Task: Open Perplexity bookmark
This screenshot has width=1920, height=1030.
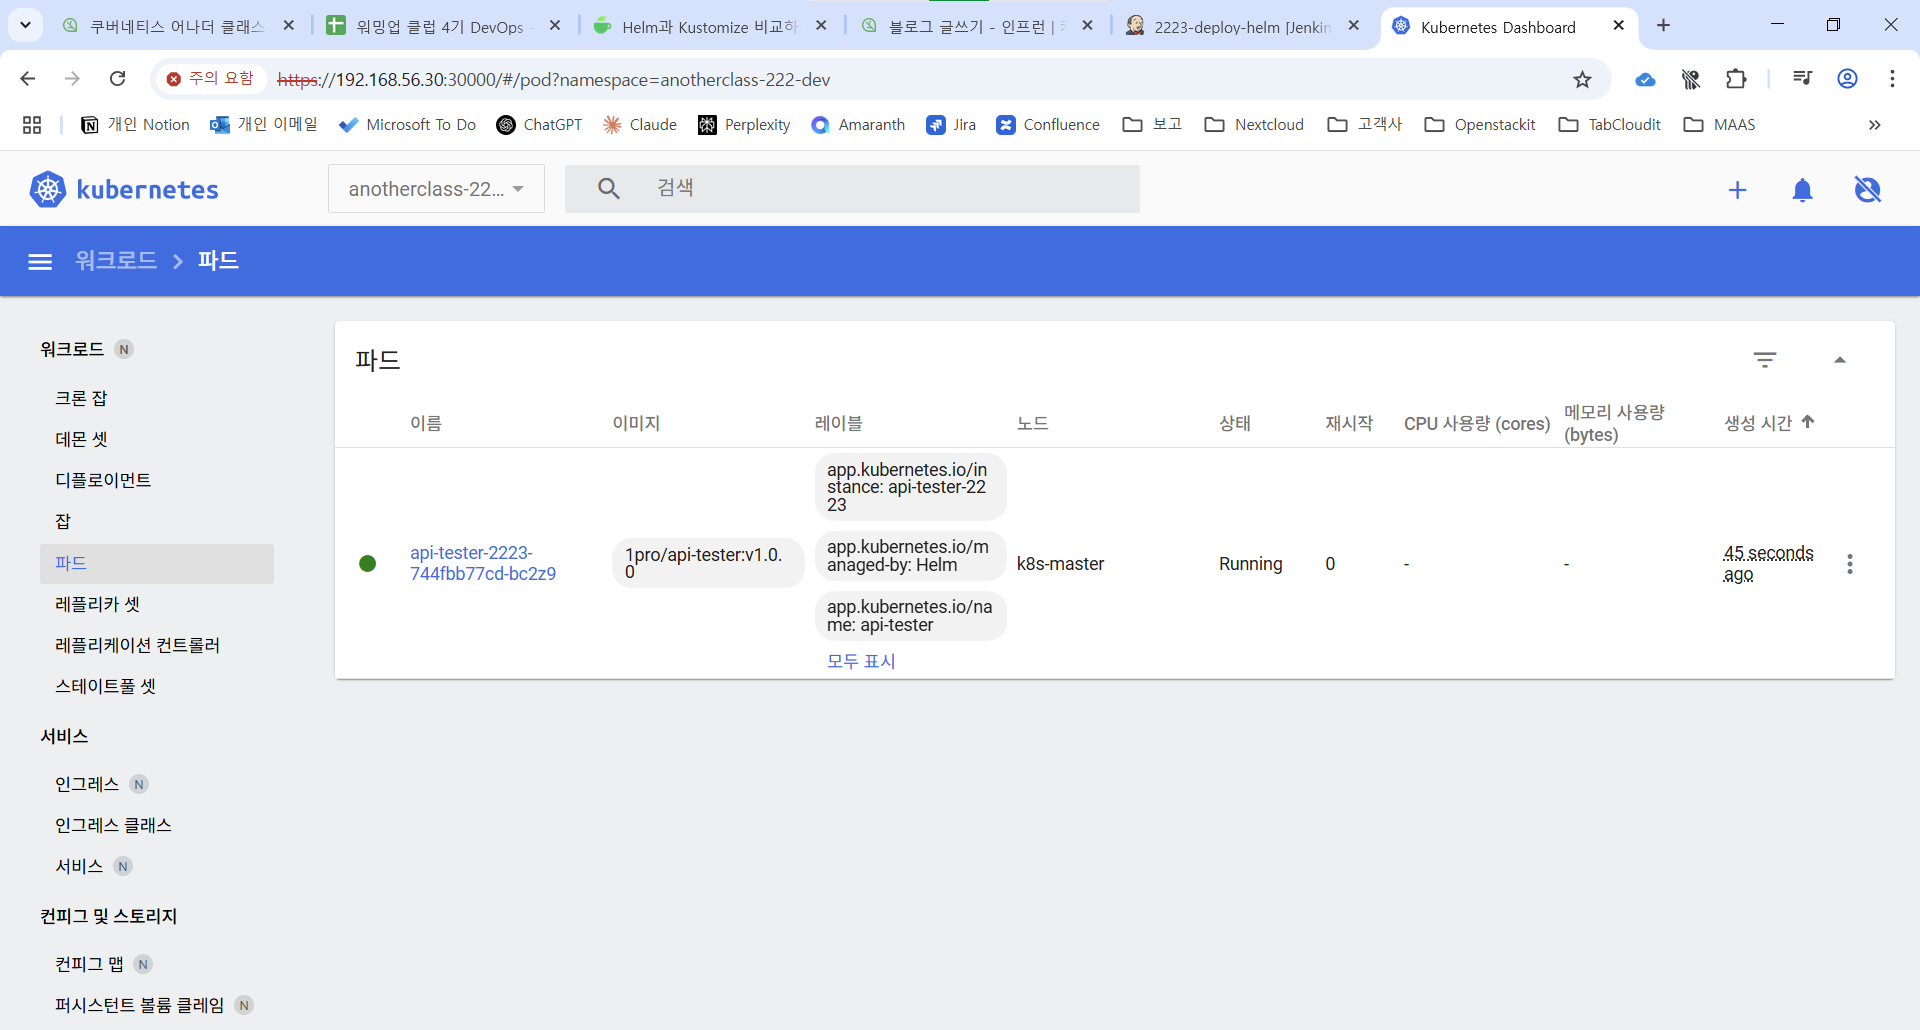Action: [x=744, y=125]
